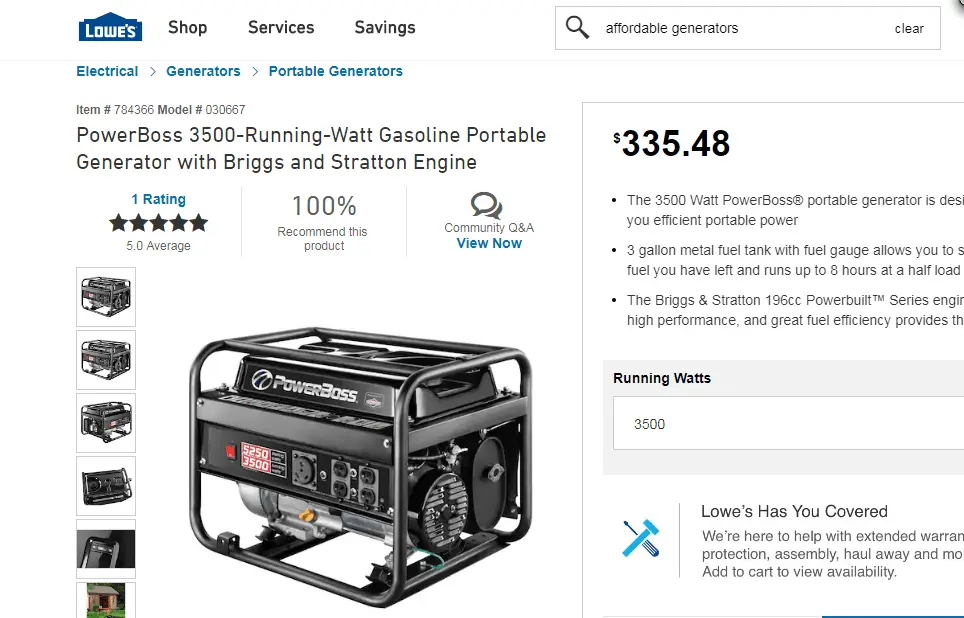
Task: Click the search magnifying glass icon
Action: click(578, 27)
